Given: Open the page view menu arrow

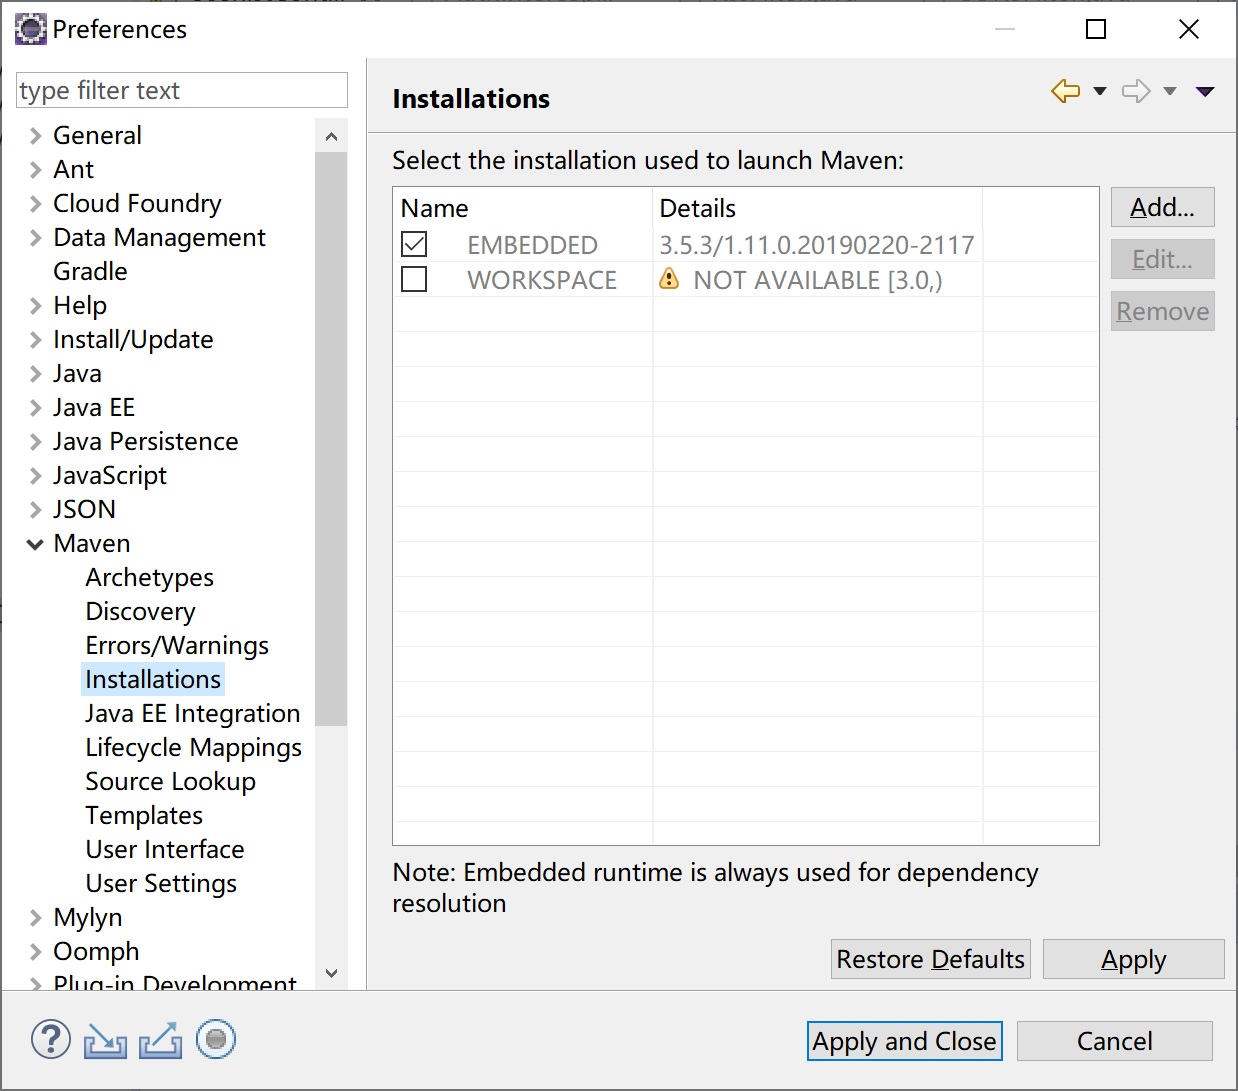Looking at the screenshot, I should click(x=1205, y=91).
